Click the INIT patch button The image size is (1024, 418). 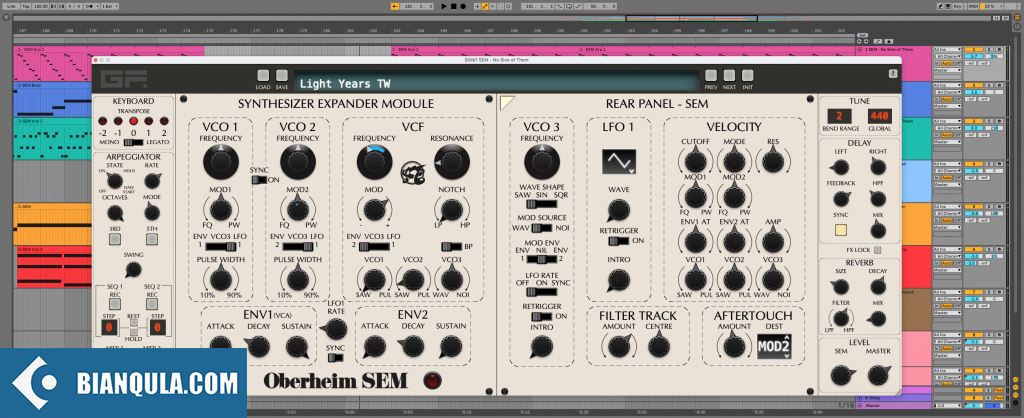point(747,76)
